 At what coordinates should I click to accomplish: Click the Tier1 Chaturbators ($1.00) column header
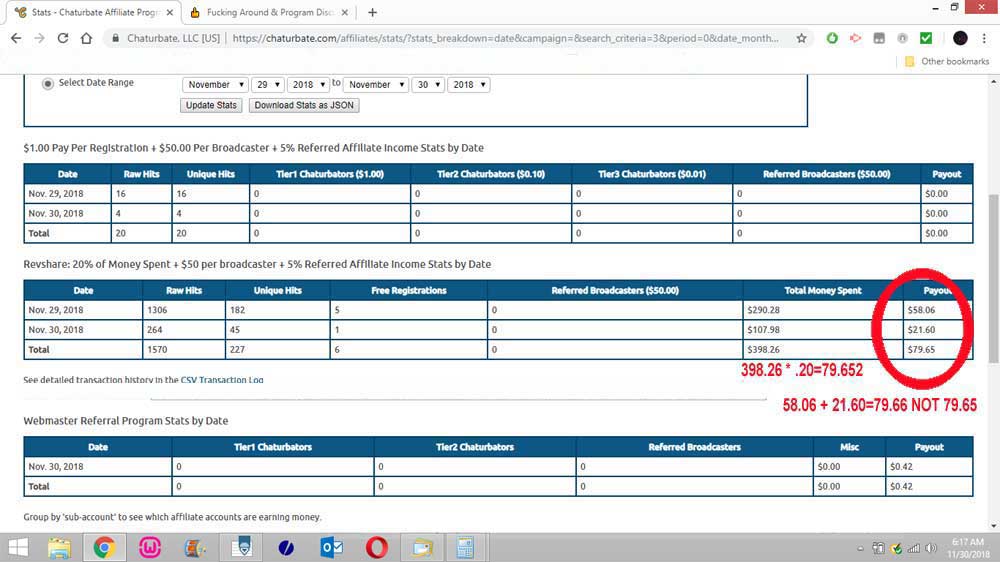pos(330,174)
